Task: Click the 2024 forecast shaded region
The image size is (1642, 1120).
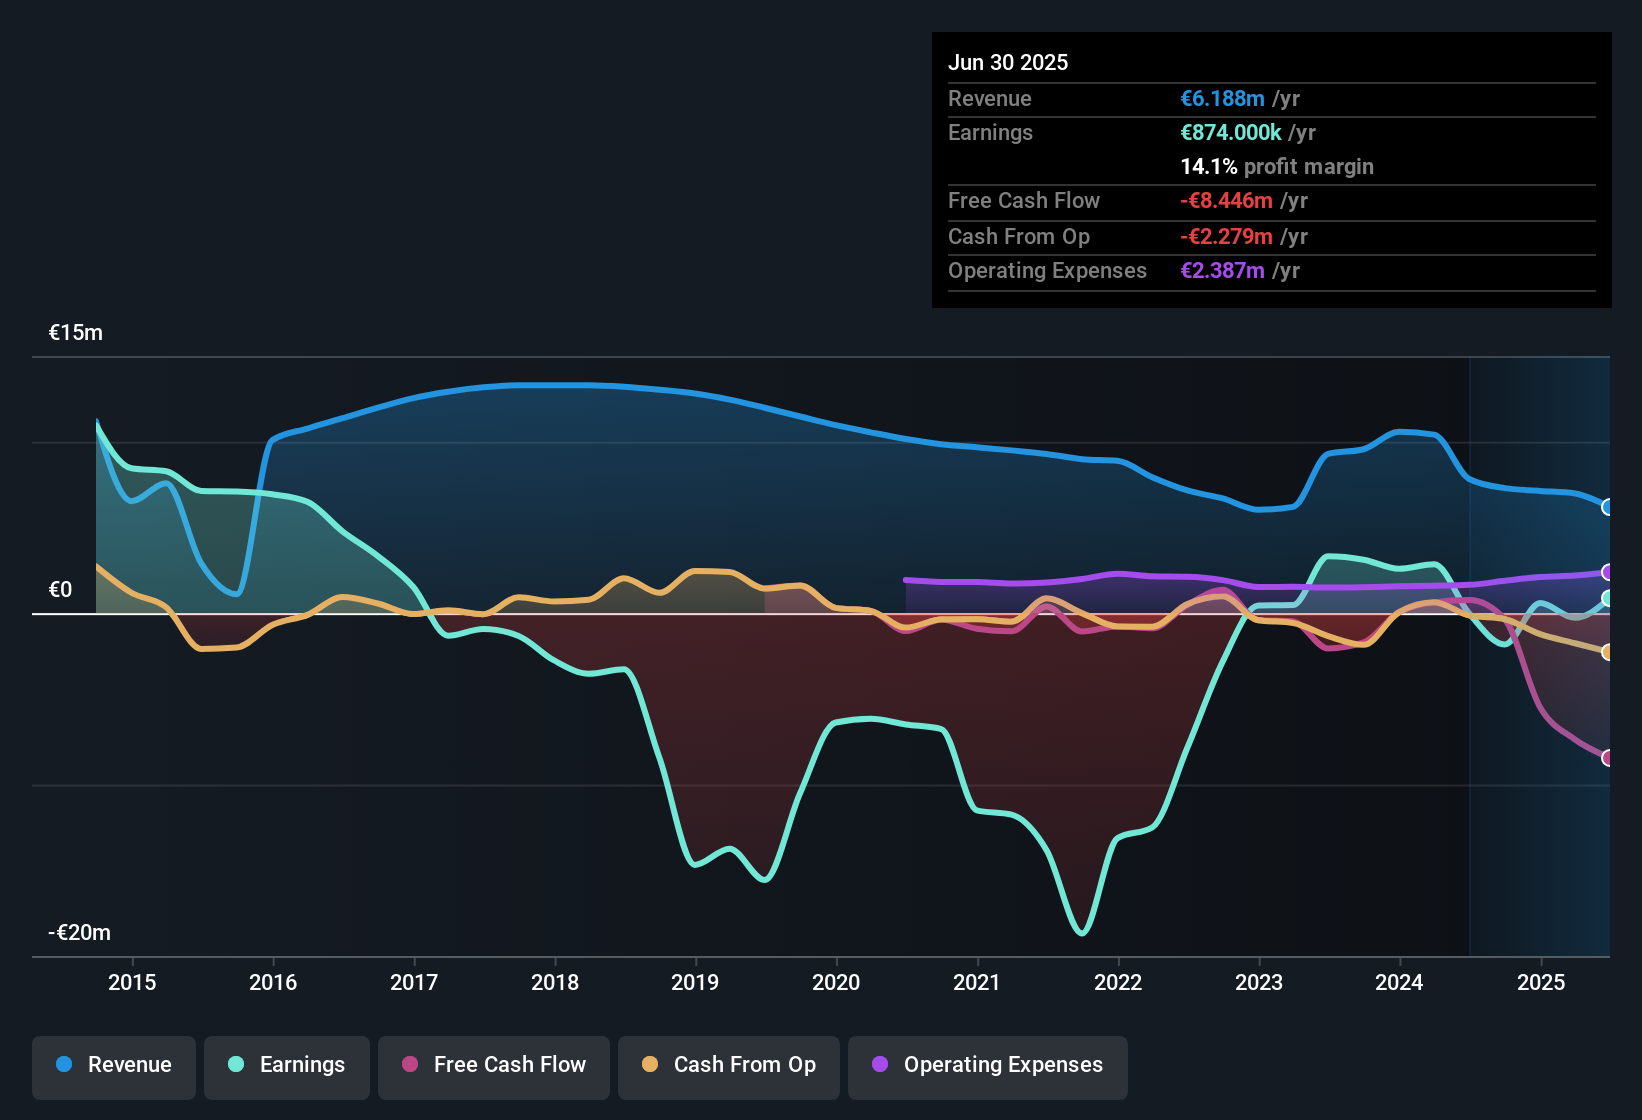Action: click(1540, 650)
